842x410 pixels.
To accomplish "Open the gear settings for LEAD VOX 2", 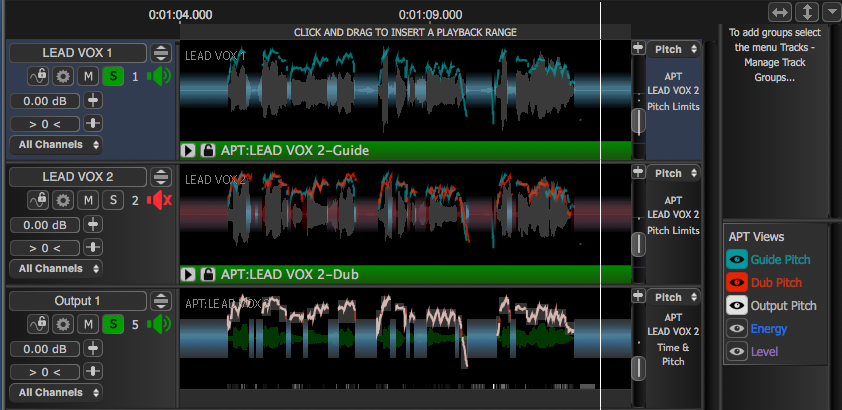I will coord(63,200).
